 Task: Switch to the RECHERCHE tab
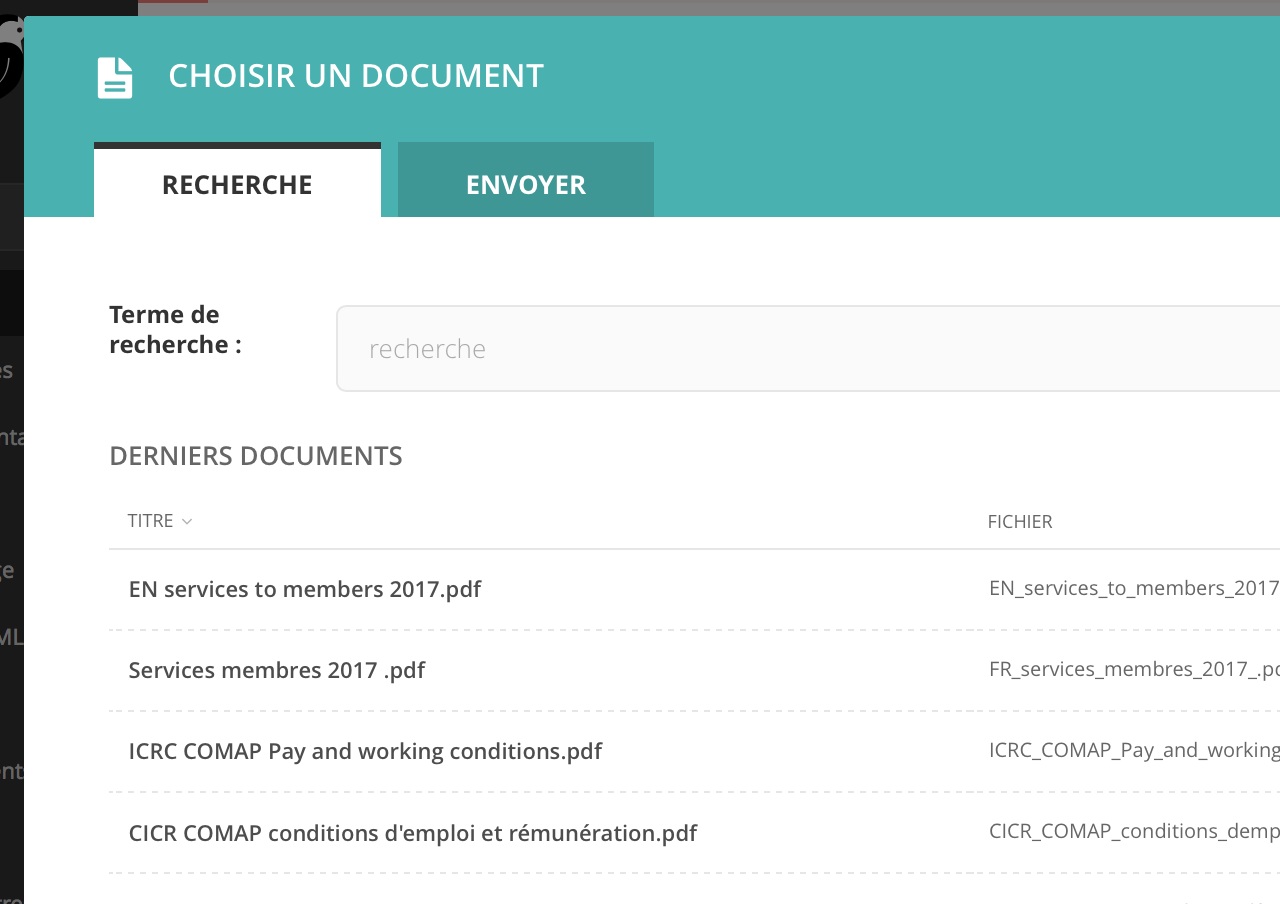tap(237, 184)
